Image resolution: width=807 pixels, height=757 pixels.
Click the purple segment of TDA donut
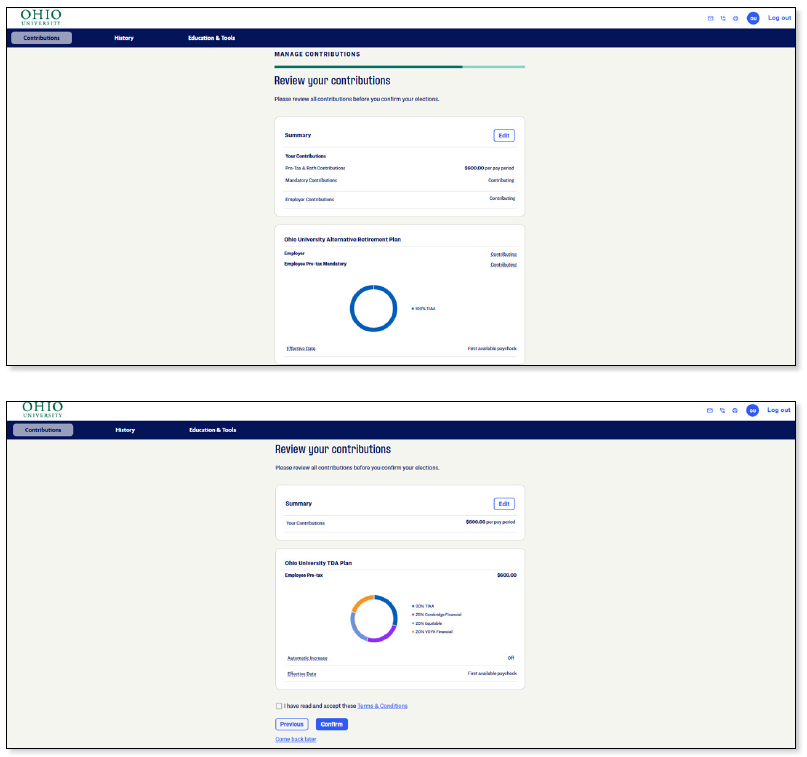pos(385,637)
